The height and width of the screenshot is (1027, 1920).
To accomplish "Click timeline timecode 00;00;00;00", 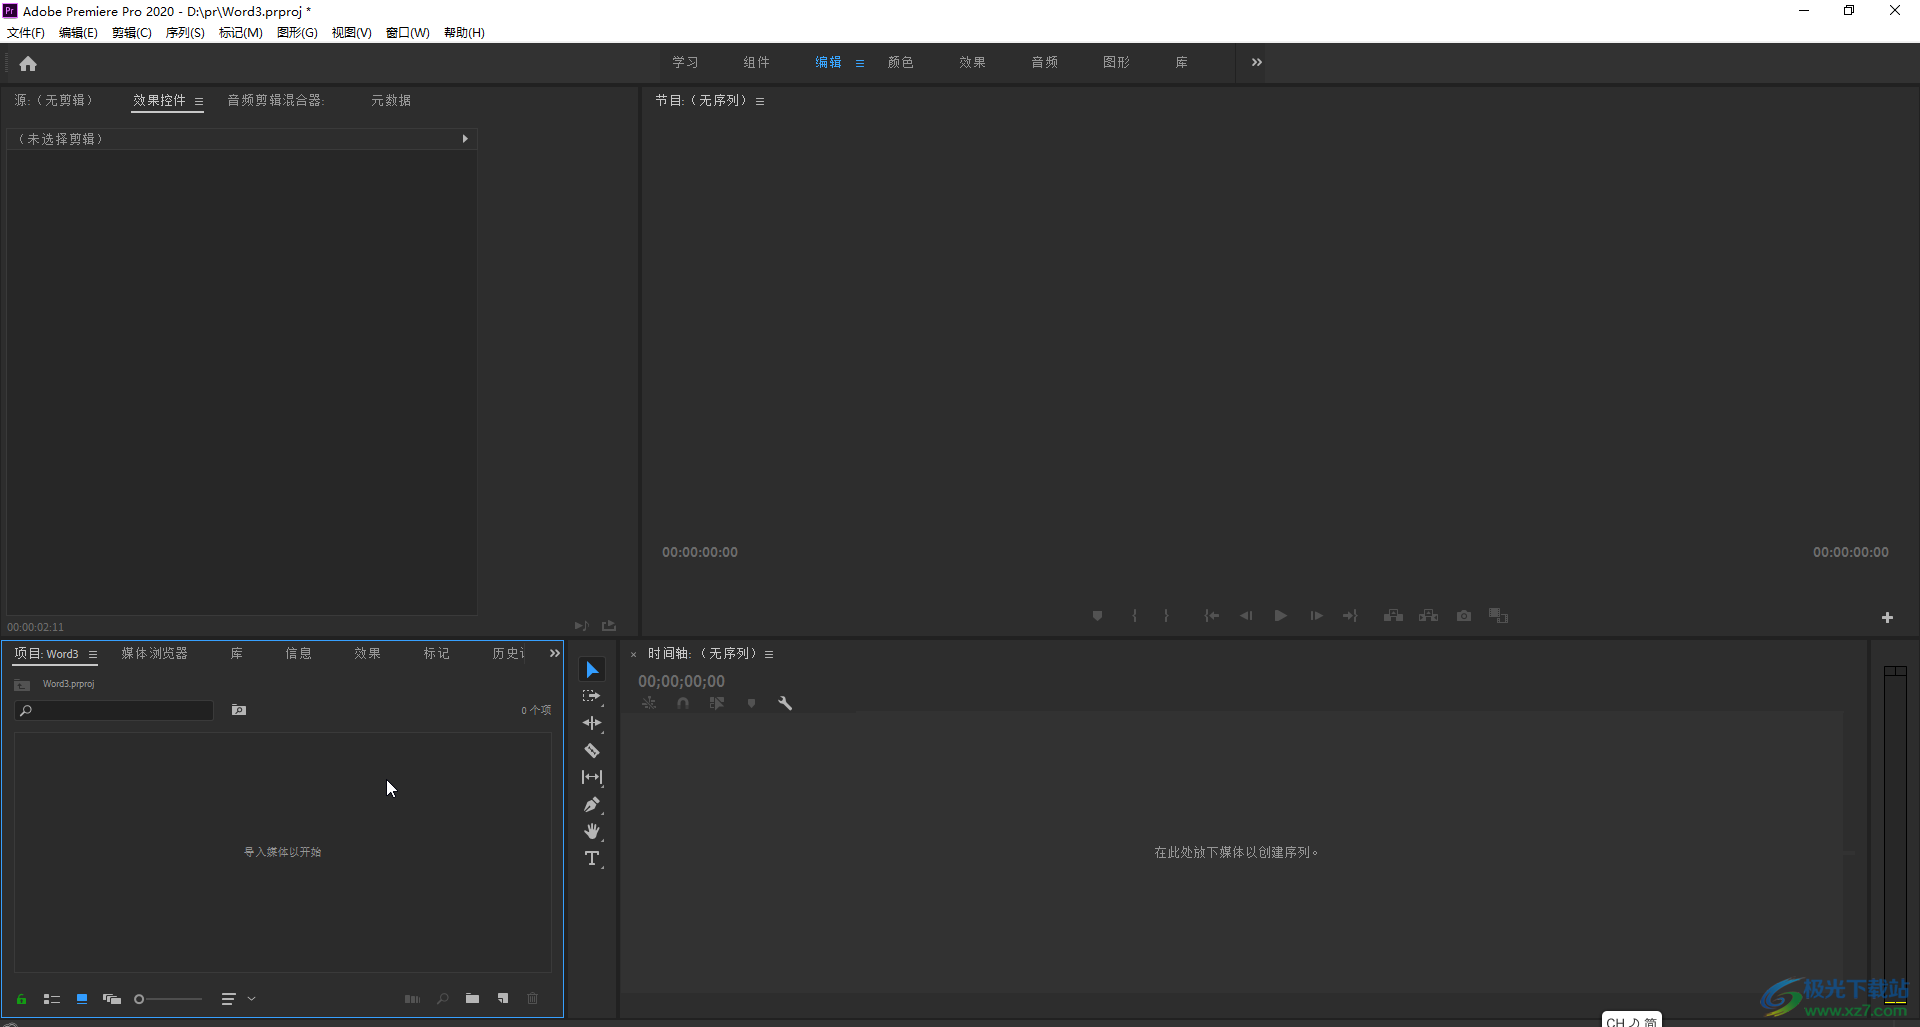I will (x=682, y=681).
